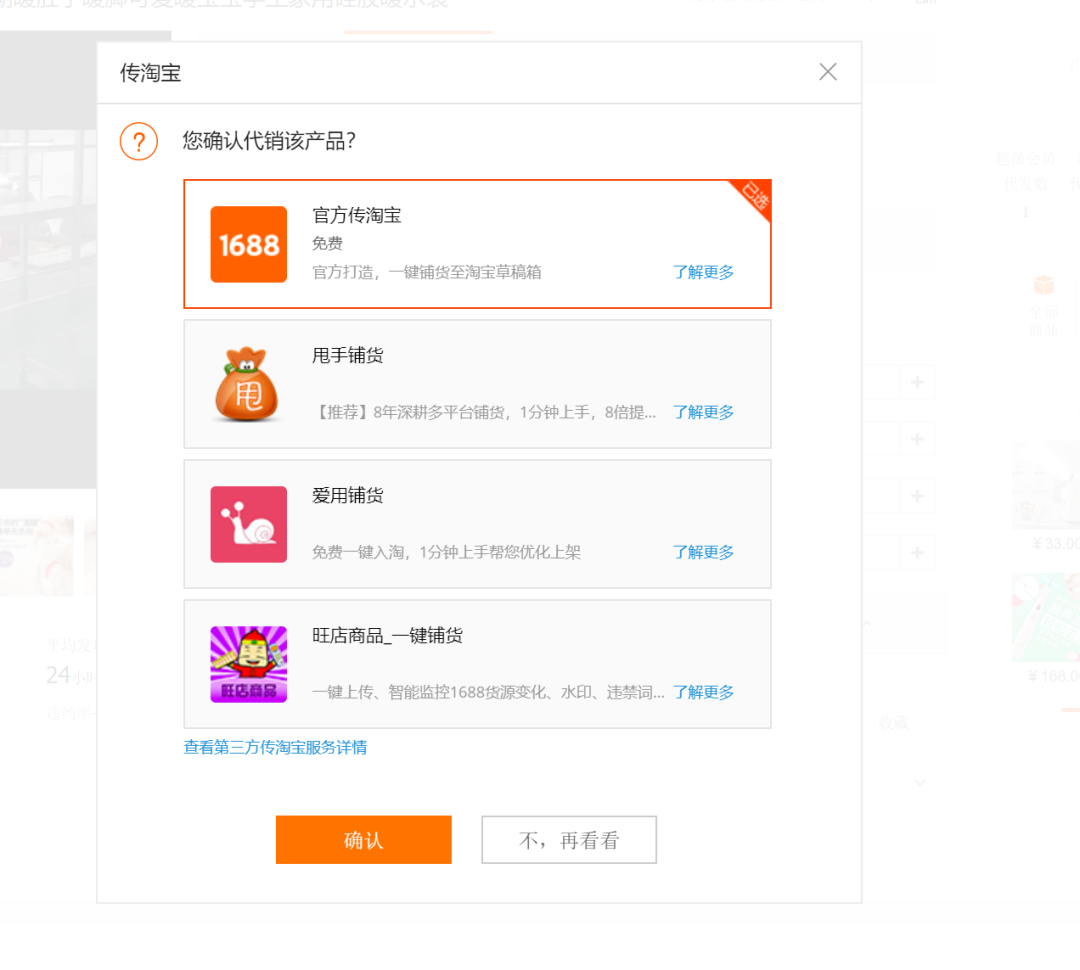Viewport: 1080px width, 970px height.
Task: Click the 您确认代销该产品? prompt text
Action: pos(269,141)
